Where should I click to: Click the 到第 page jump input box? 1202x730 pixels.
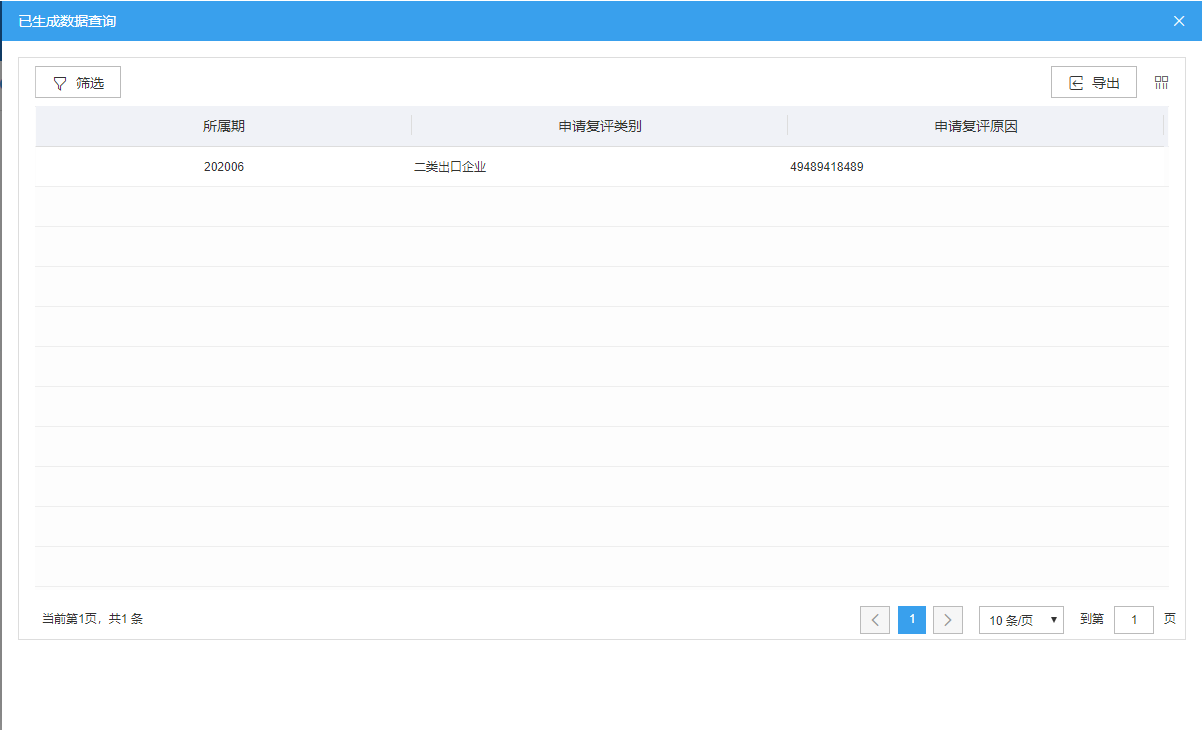[1133, 620]
